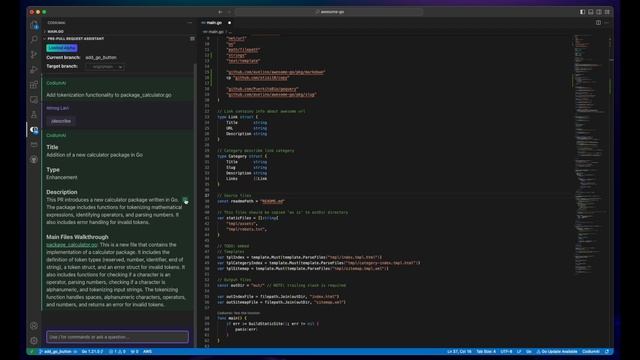Click the sidebar panel more actions ellipsis
Screen dimensions: 640x360
[x=189, y=23]
